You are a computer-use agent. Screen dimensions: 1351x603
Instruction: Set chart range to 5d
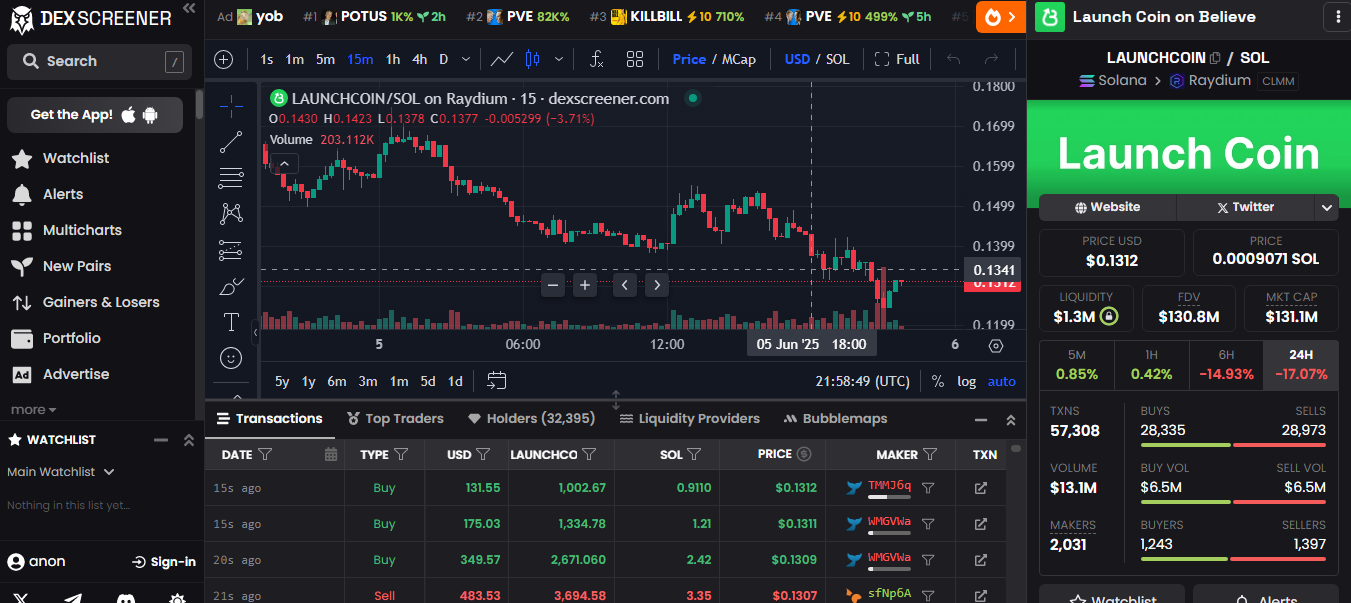[428, 381]
